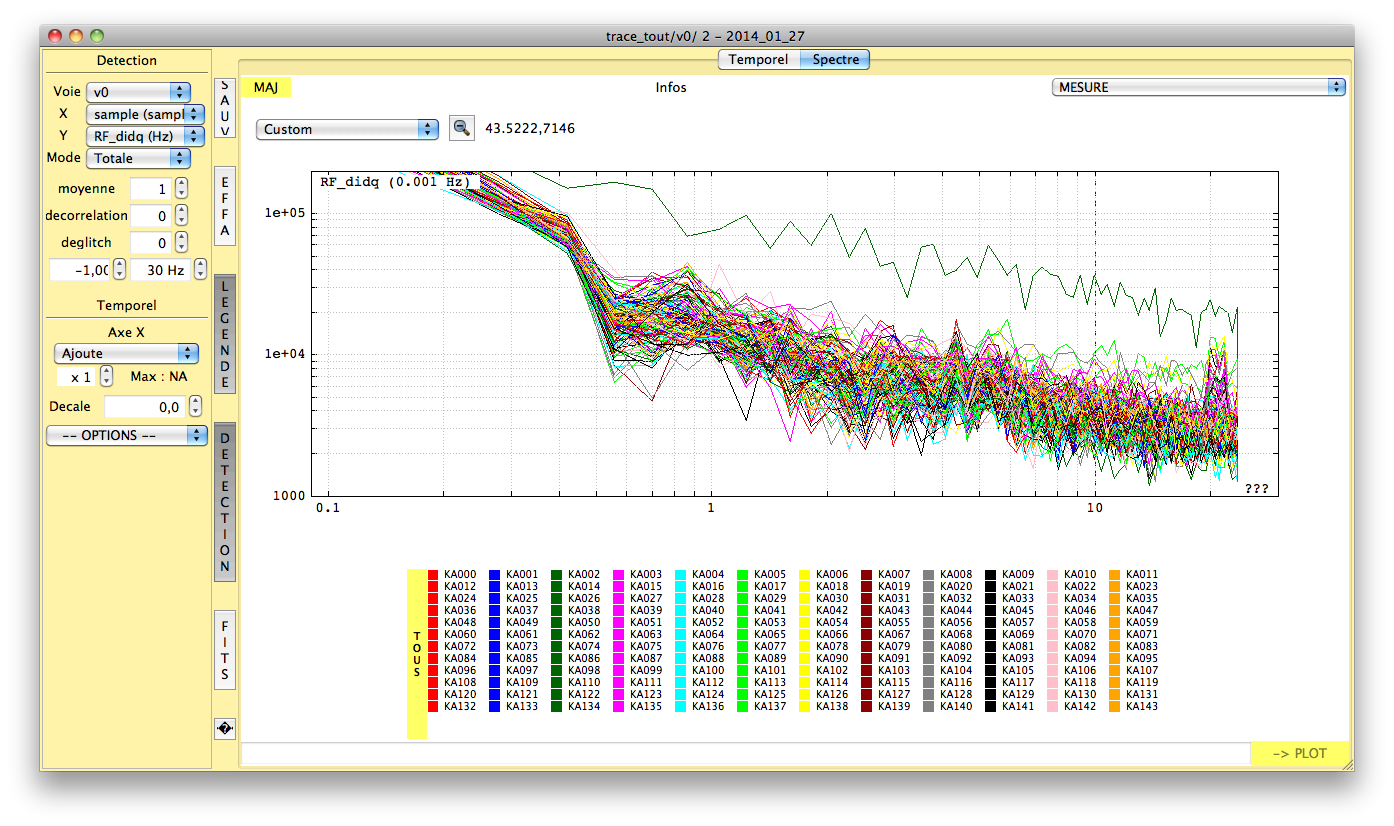Toggle the vertical DETECTION panel button
The image size is (1394, 826).
point(225,502)
